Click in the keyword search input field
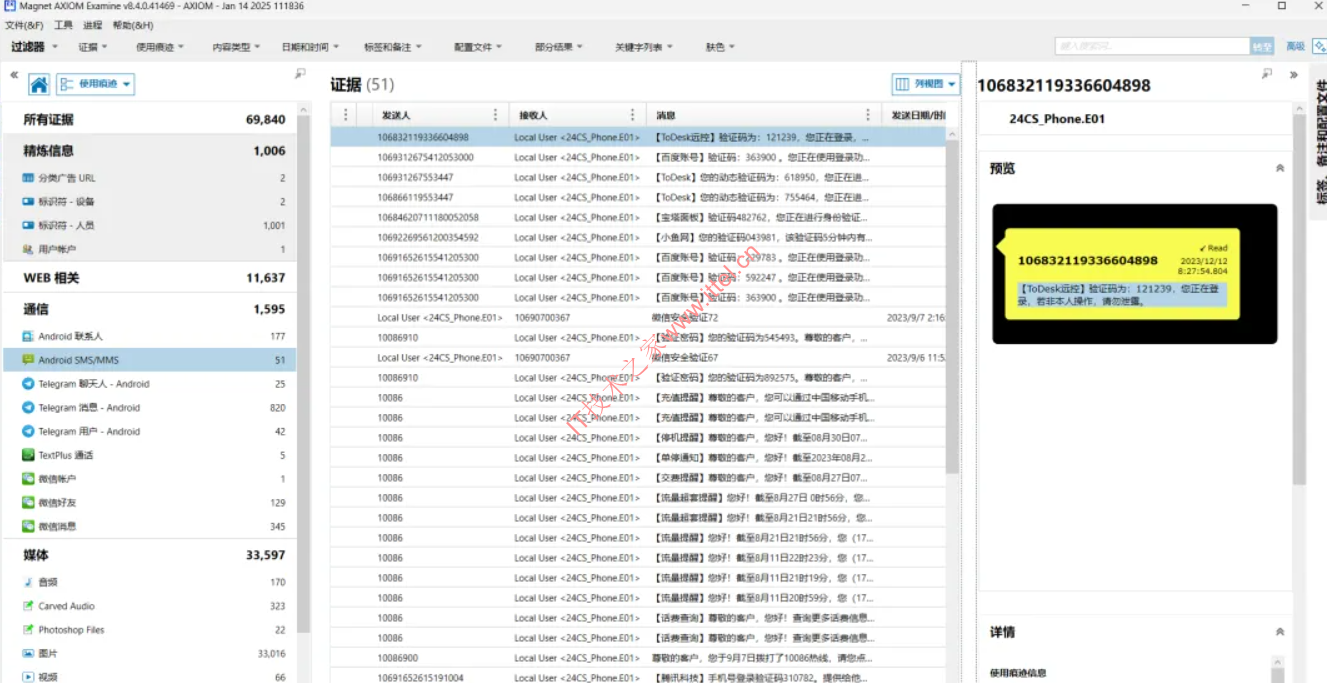This screenshot has height=683, width=1327. point(1150,47)
